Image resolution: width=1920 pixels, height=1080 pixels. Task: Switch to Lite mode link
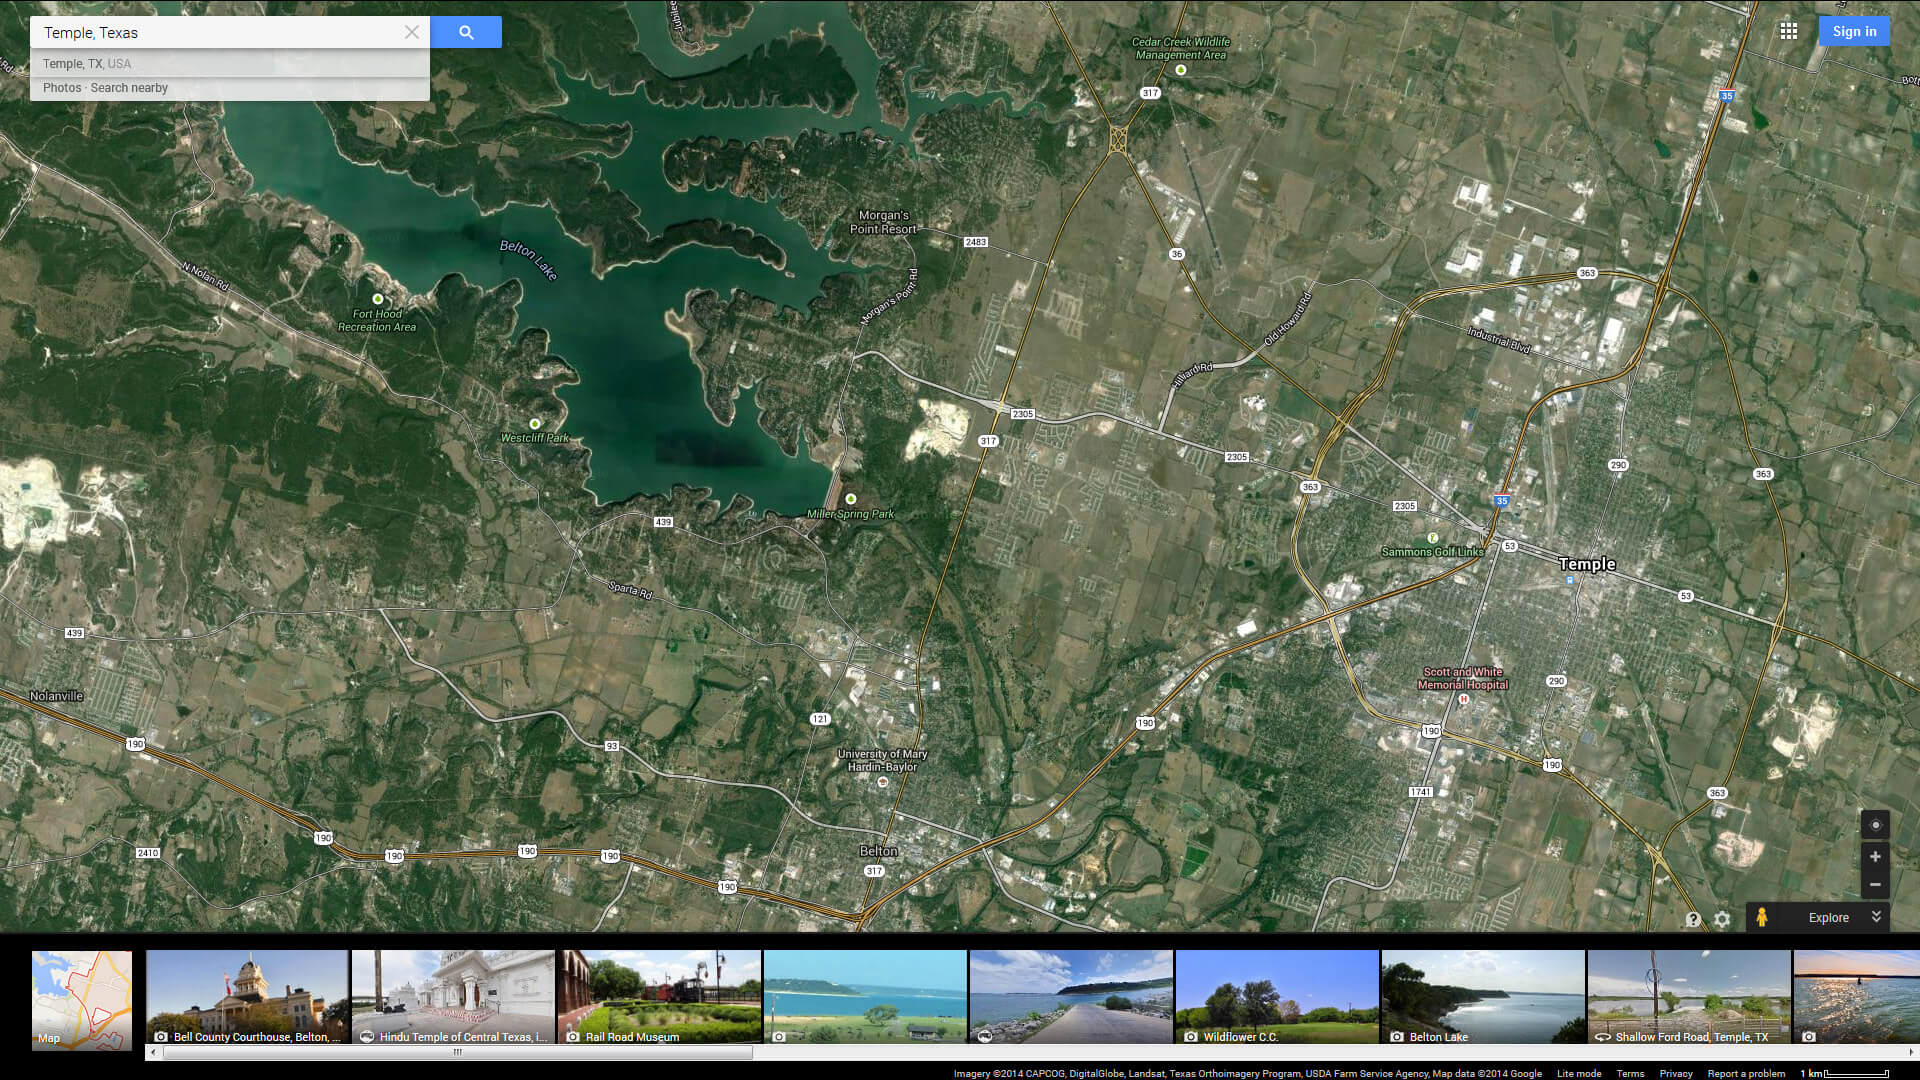(x=1578, y=1073)
